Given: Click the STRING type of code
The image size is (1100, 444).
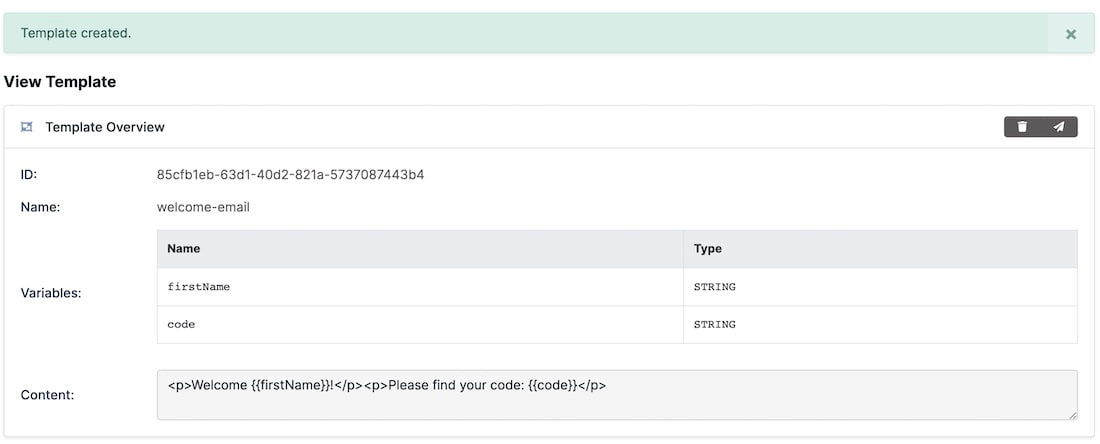Looking at the screenshot, I should pyautogui.click(x=715, y=325).
